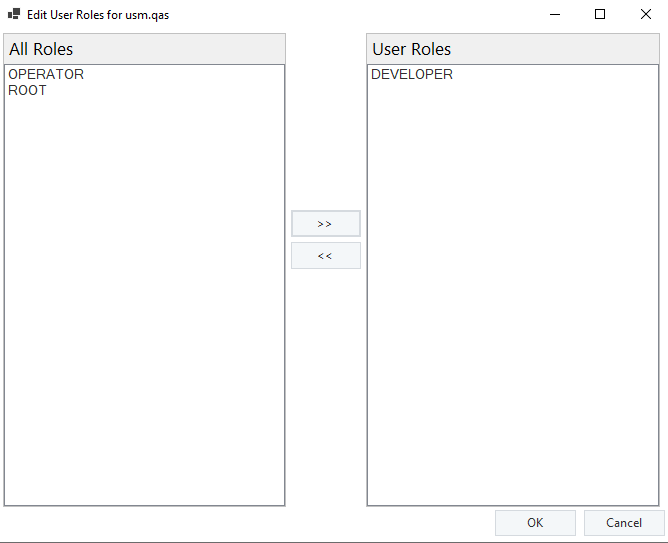Click the User Roles header label

(412, 49)
